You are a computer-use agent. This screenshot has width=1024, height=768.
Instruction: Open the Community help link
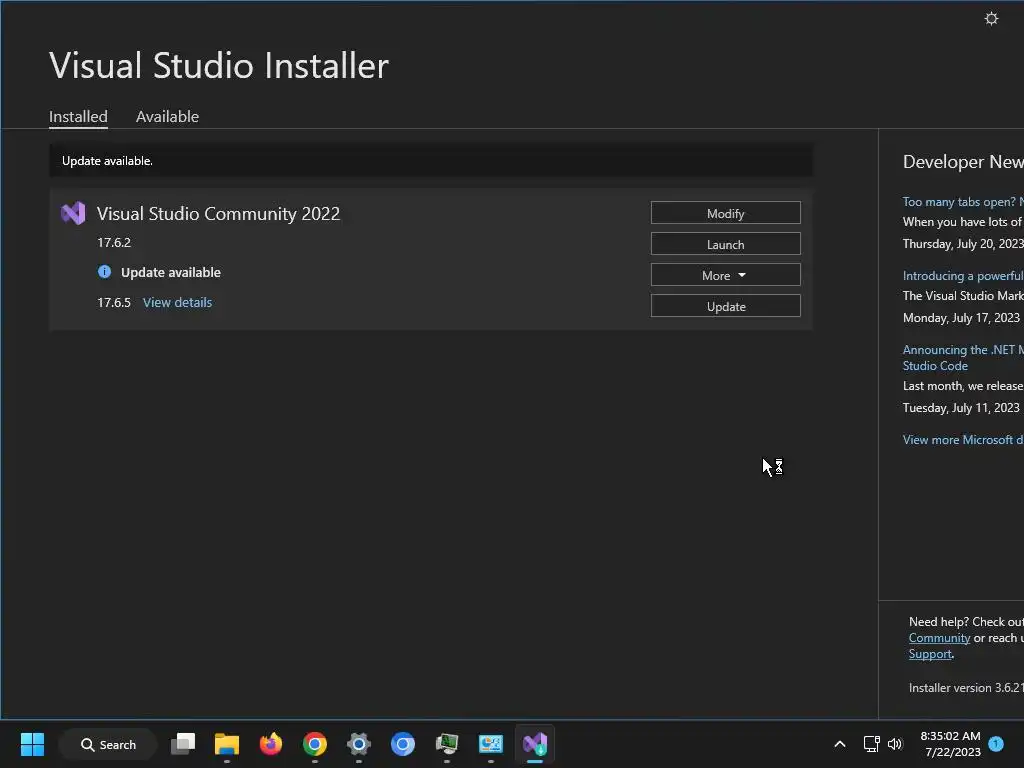[939, 638]
